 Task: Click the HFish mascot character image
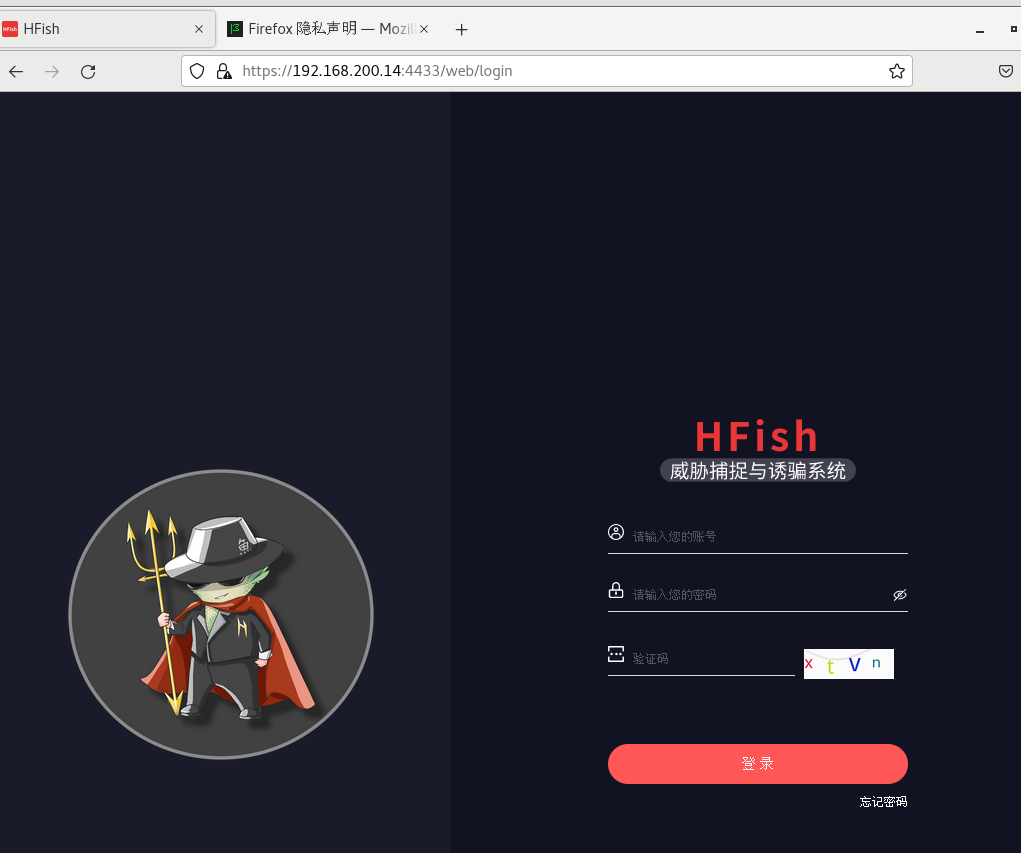pyautogui.click(x=221, y=614)
